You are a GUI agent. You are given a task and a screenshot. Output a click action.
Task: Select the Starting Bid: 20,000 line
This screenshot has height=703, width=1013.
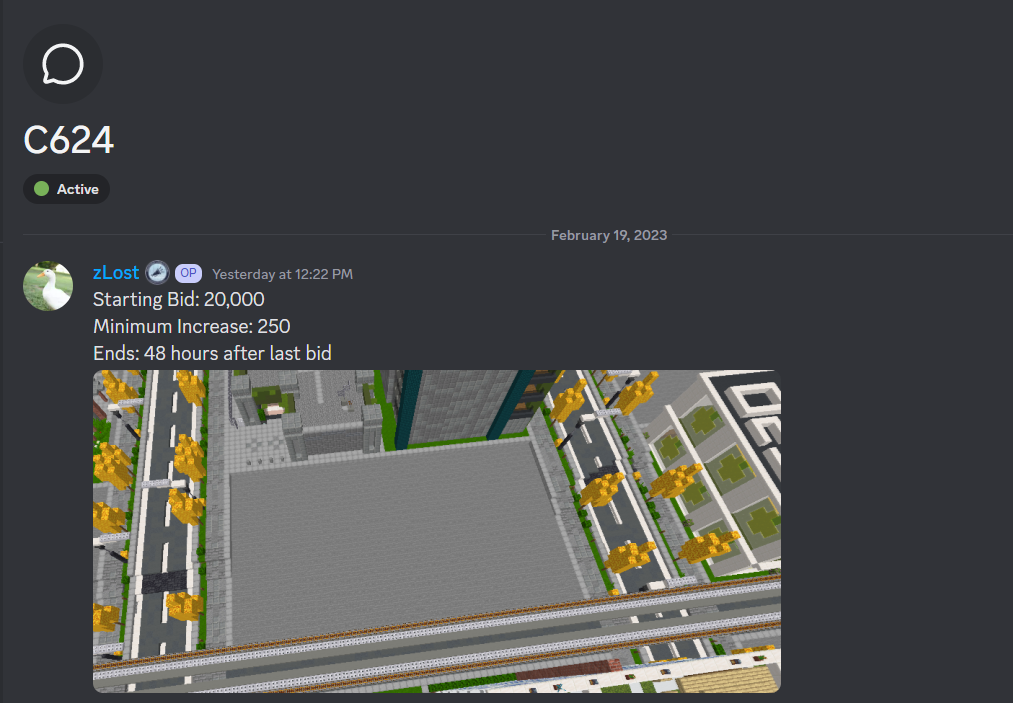point(179,299)
